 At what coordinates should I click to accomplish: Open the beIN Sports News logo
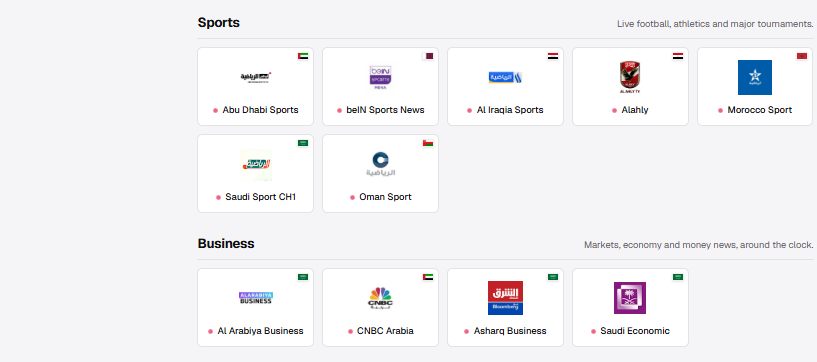[380, 78]
